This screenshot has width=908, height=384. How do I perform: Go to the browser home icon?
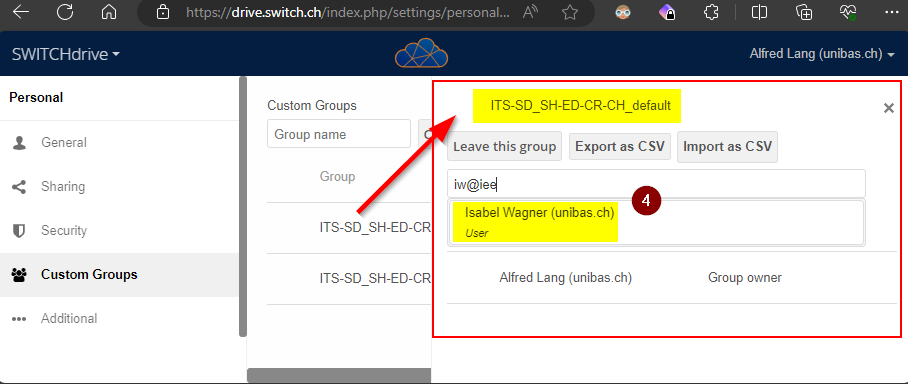(x=108, y=12)
